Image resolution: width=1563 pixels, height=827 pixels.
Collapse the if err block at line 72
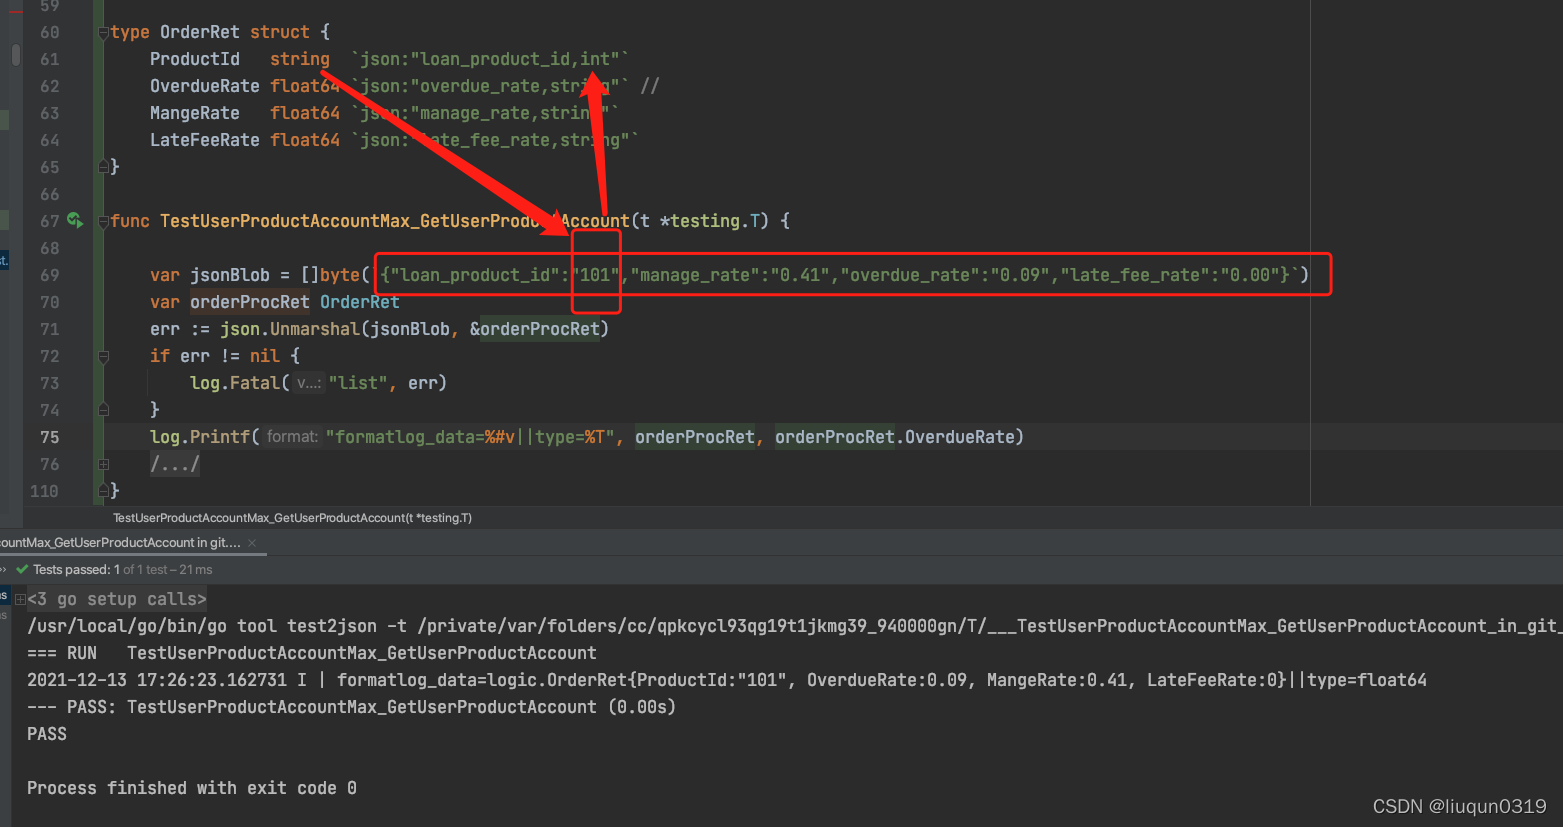coord(103,356)
